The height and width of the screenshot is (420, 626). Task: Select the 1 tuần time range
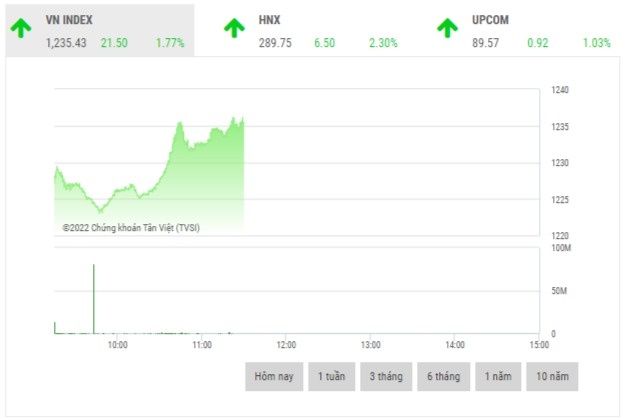tap(331, 376)
